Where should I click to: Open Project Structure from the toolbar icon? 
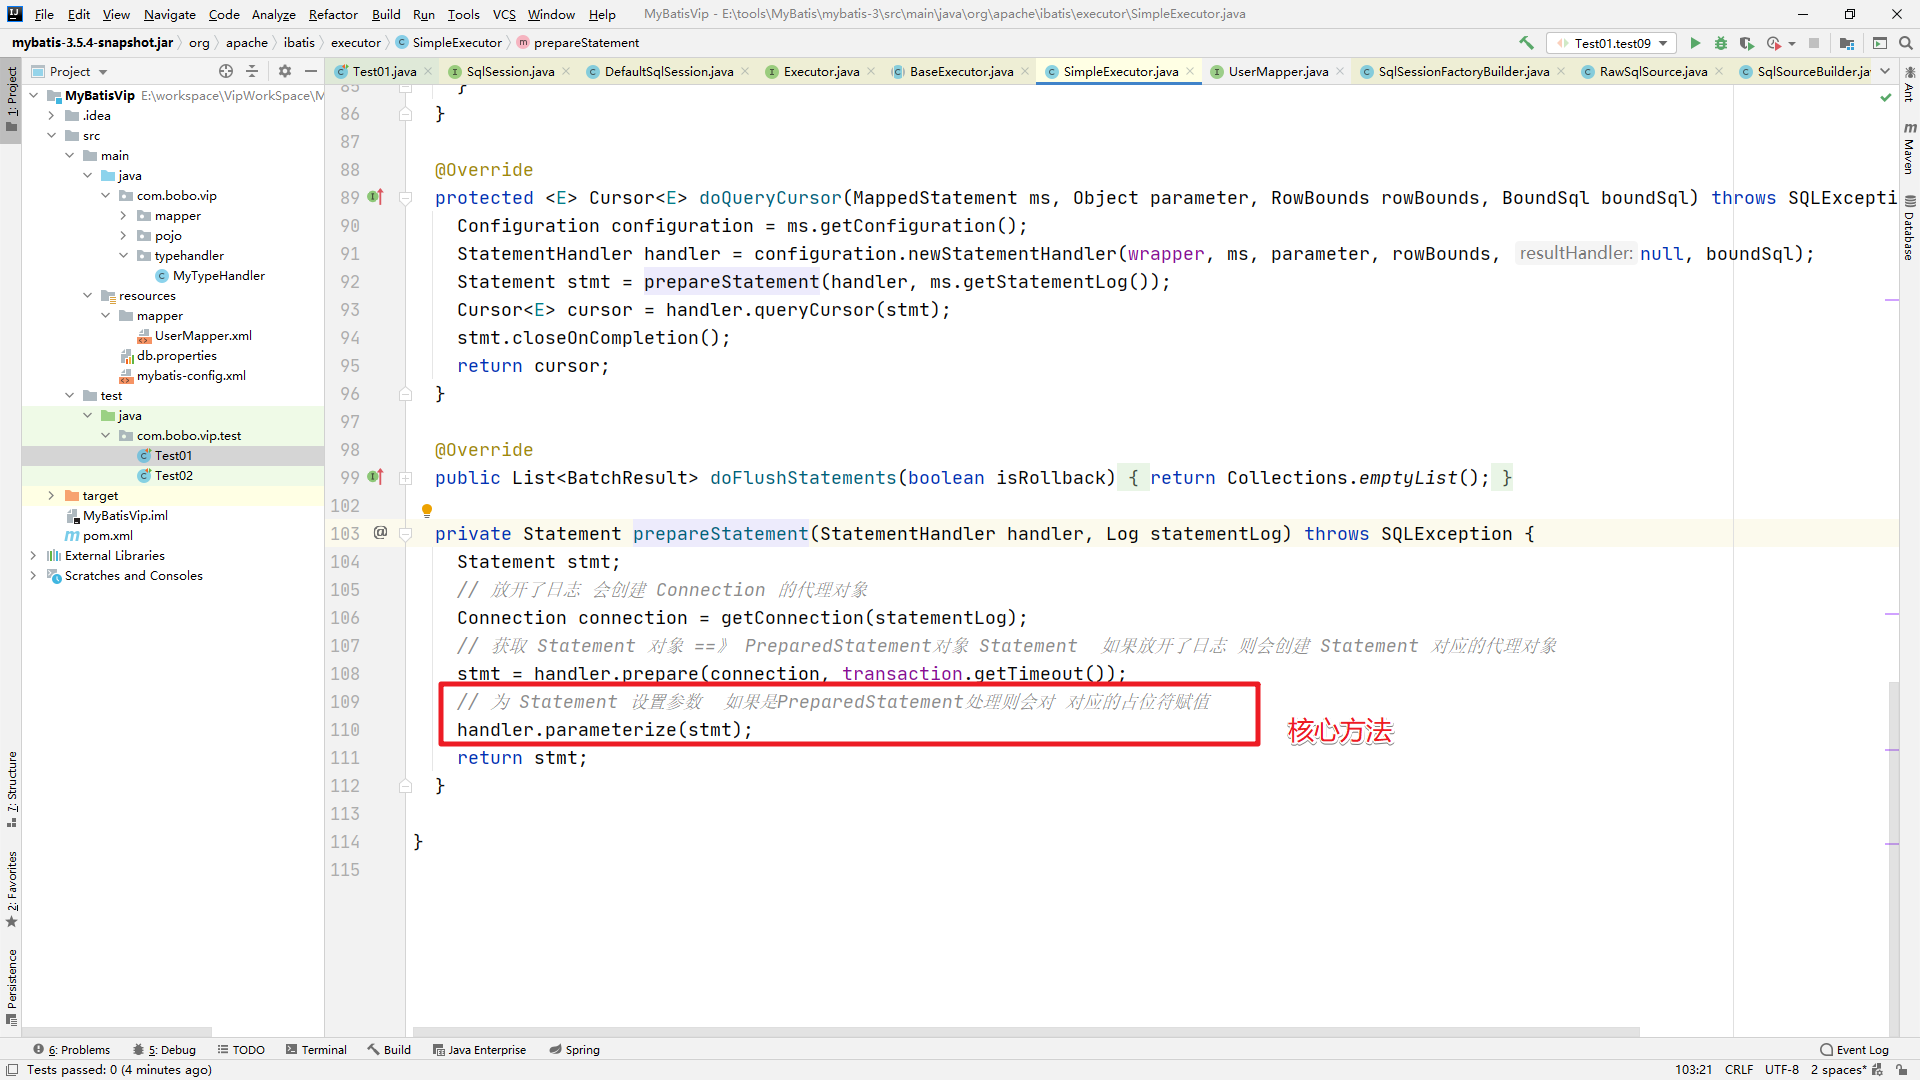(1847, 43)
